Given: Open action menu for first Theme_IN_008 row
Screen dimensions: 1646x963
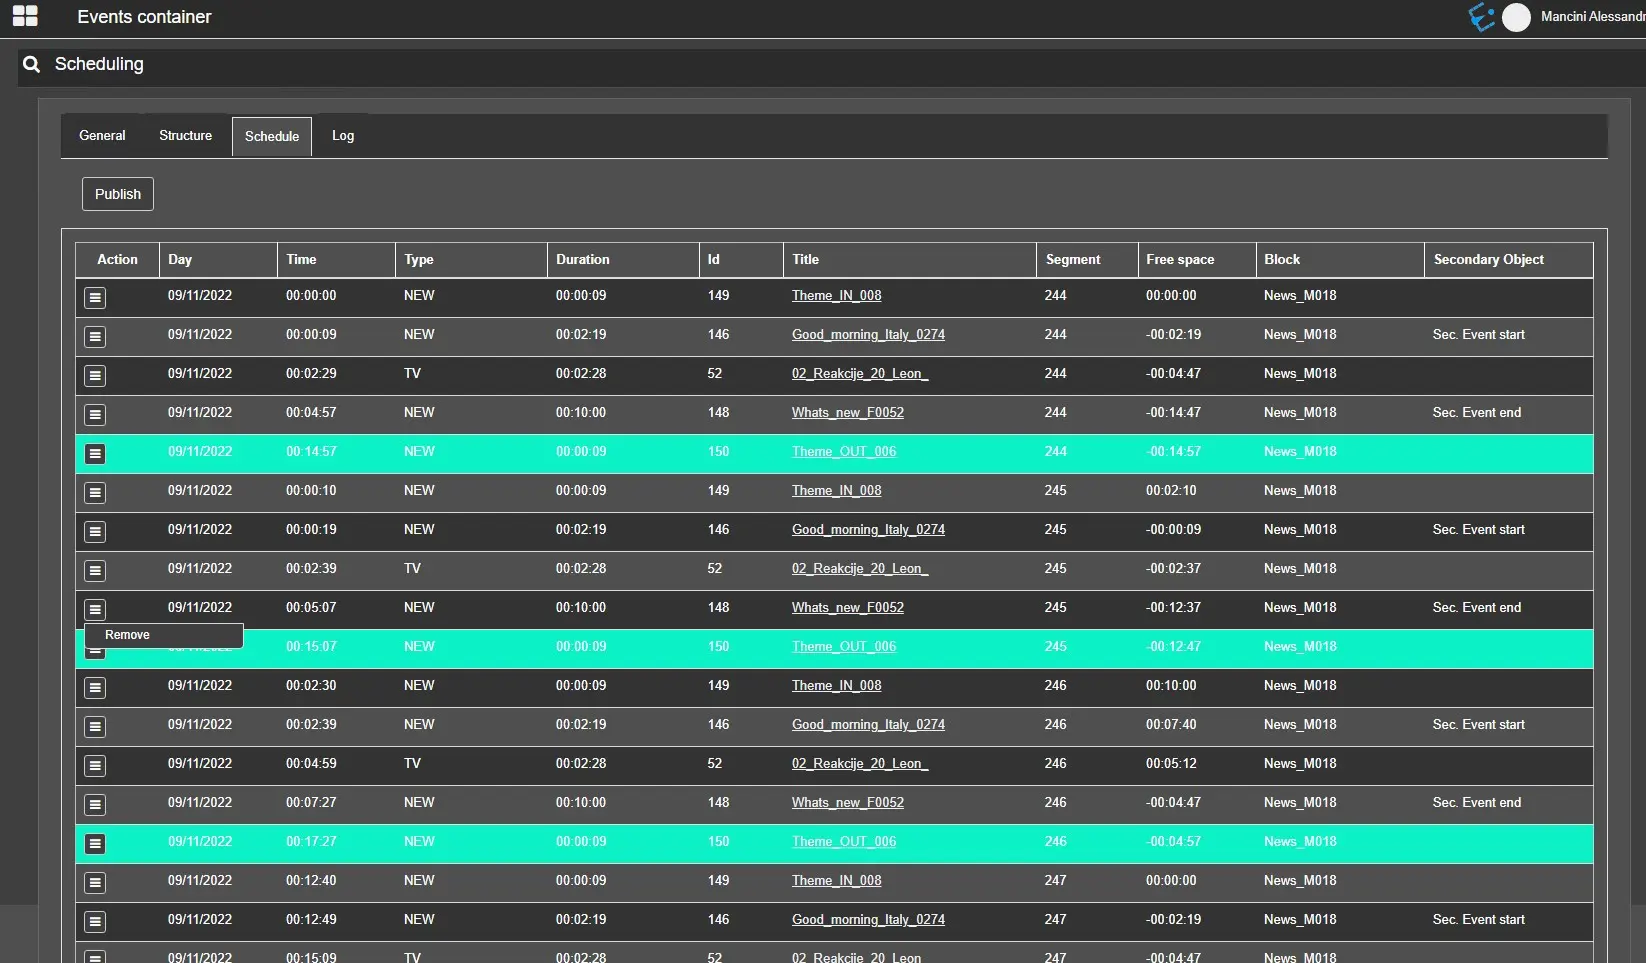Looking at the screenshot, I should point(95,297).
